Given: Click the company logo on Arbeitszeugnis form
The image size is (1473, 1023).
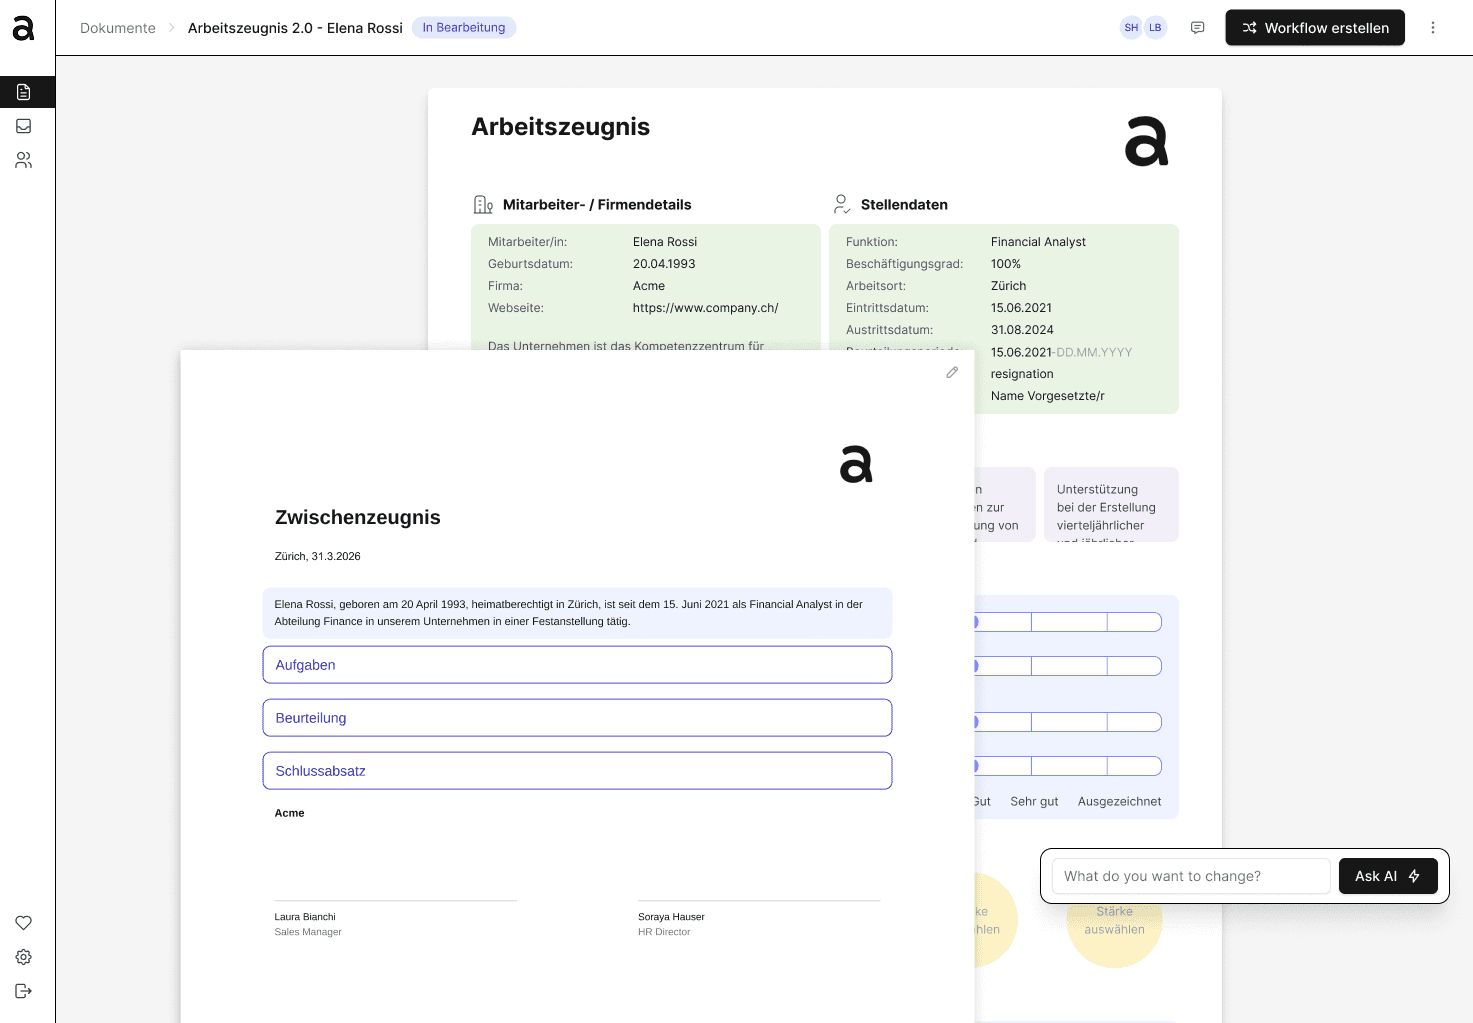Looking at the screenshot, I should click(1146, 141).
